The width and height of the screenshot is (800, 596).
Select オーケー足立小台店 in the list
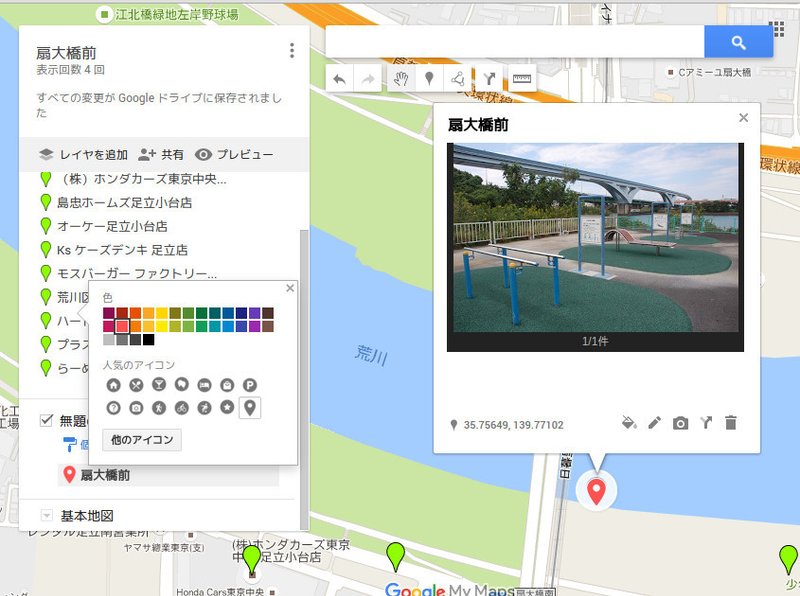112,226
